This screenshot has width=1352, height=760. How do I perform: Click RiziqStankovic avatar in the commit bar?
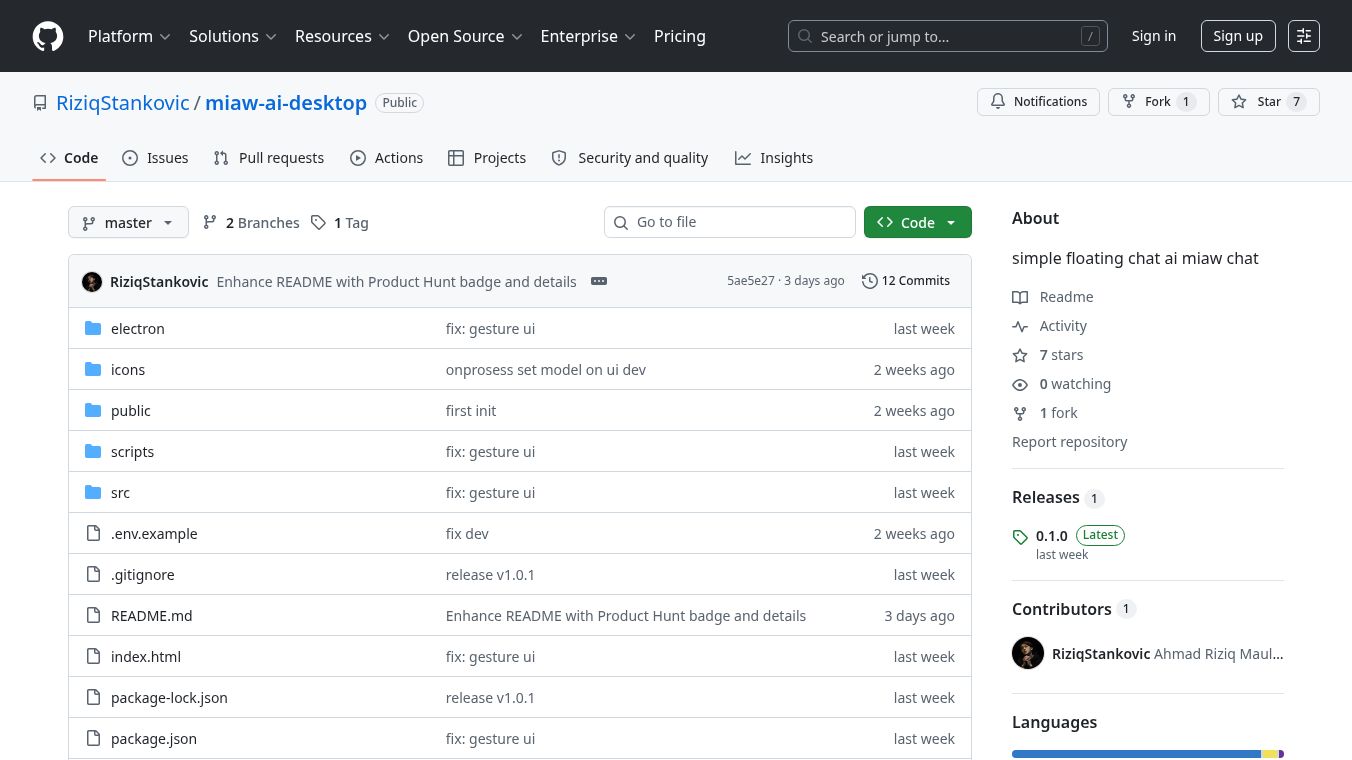(92, 281)
